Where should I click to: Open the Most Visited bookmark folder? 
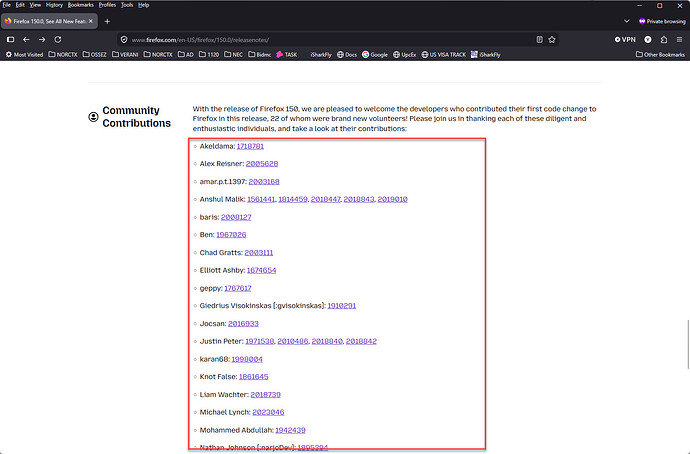click(x=24, y=55)
